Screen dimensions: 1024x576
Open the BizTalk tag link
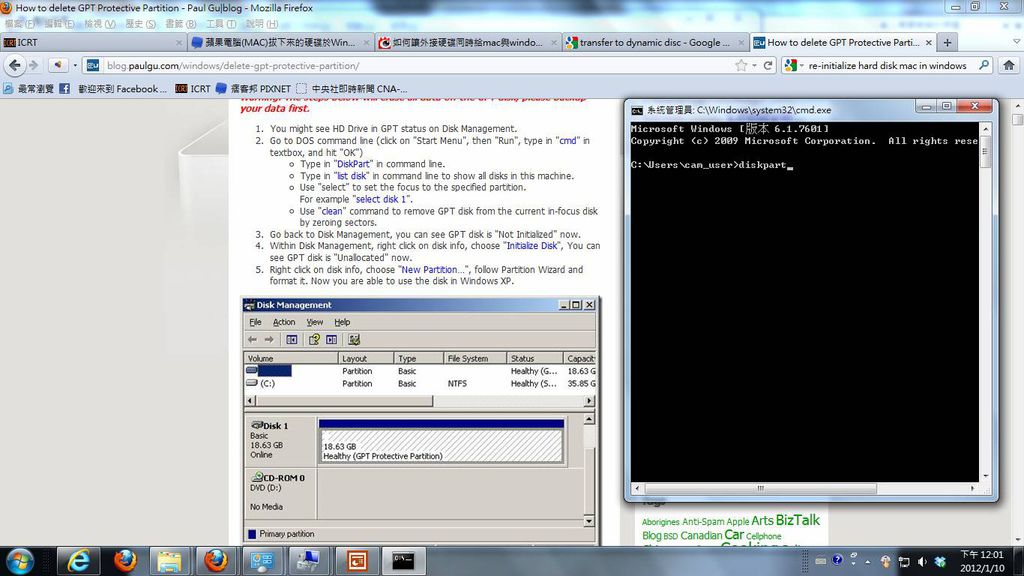coord(797,520)
